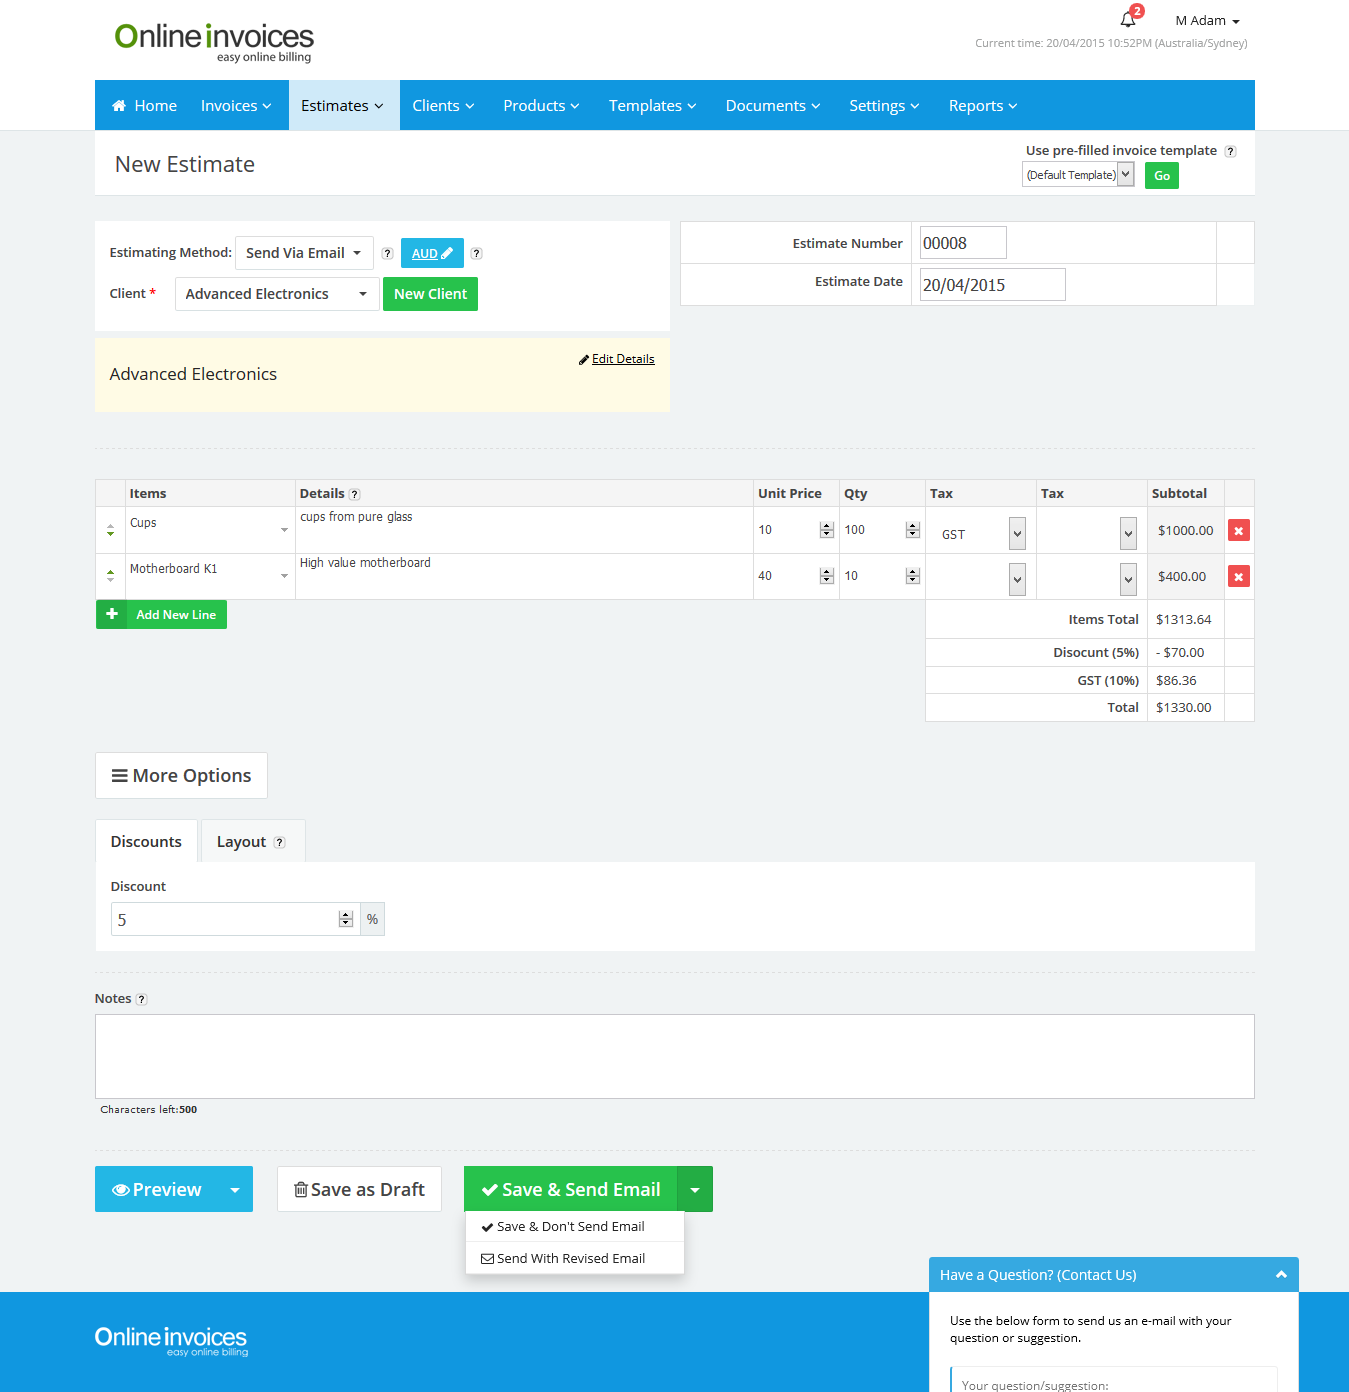
Task: Click the reorder handle for Cups row
Action: tap(110, 531)
